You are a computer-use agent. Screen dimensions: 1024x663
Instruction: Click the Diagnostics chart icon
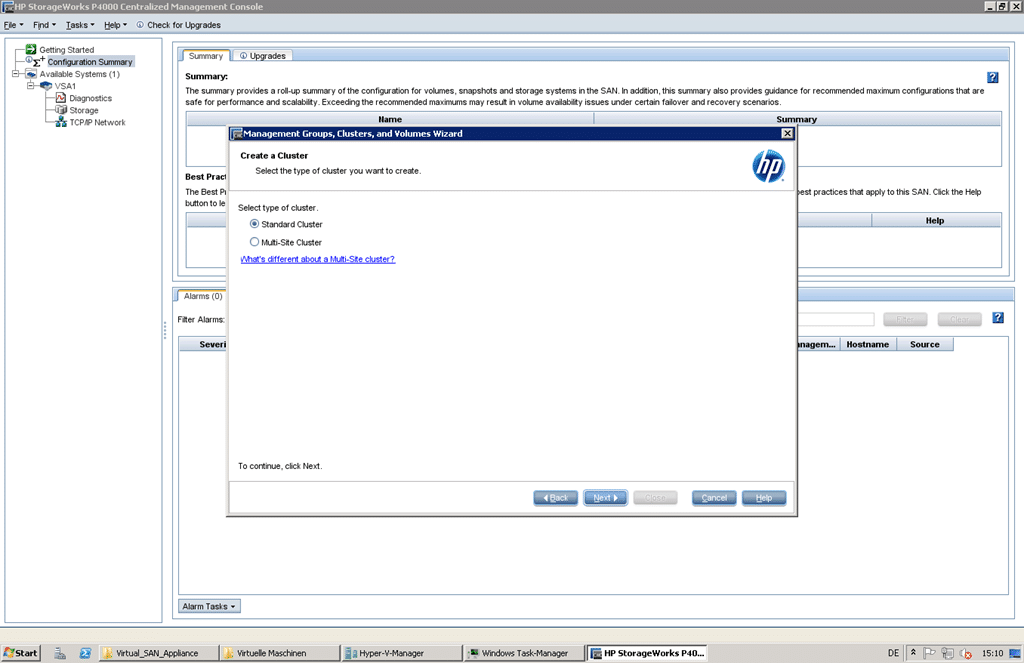(61, 98)
